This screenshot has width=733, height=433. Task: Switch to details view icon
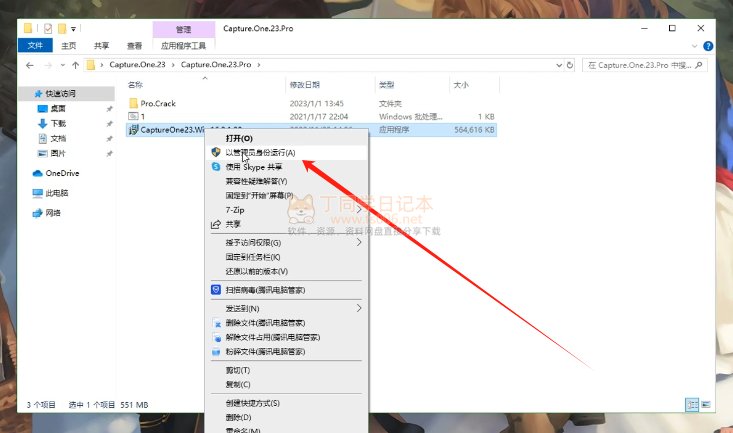(692, 404)
